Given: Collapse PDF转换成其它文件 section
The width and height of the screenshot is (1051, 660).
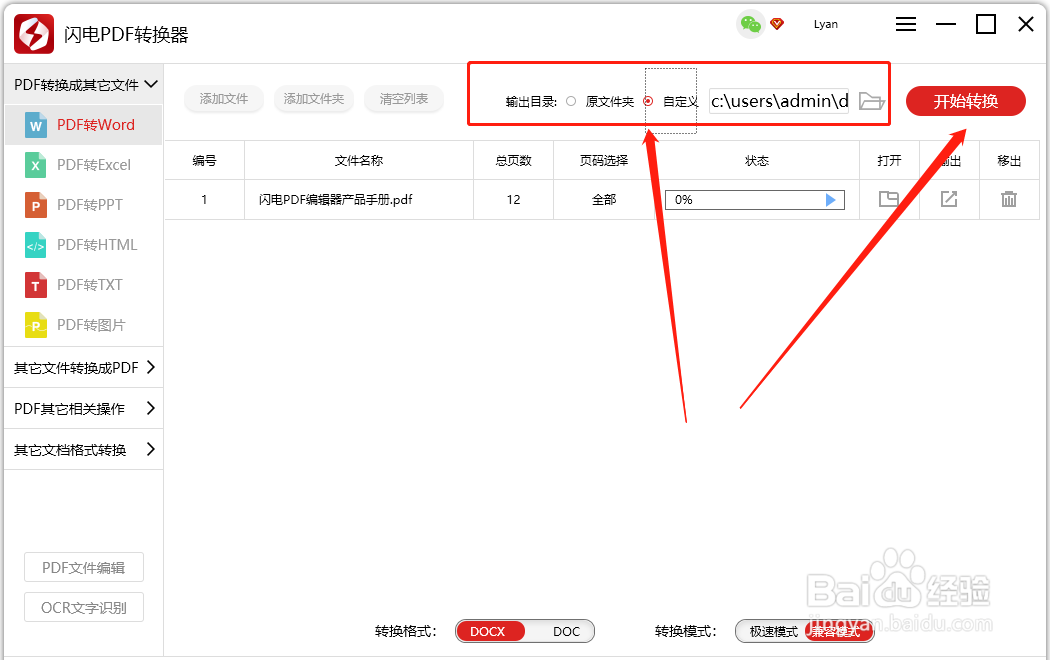Looking at the screenshot, I should point(84,84).
